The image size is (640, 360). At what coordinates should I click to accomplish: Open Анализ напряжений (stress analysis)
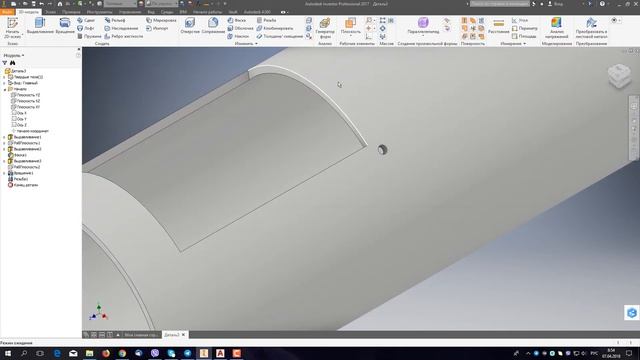point(556,28)
